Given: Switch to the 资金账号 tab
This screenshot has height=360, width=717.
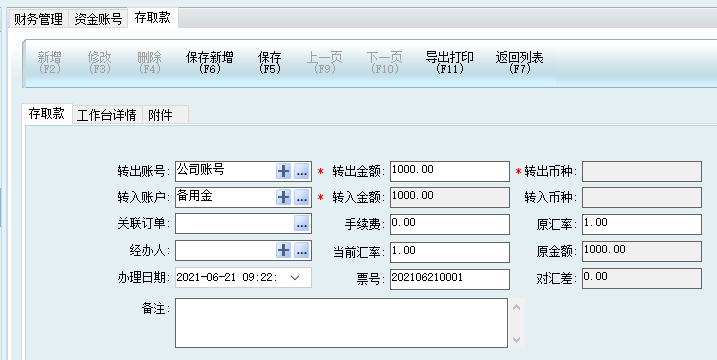Looking at the screenshot, I should click(x=98, y=19).
